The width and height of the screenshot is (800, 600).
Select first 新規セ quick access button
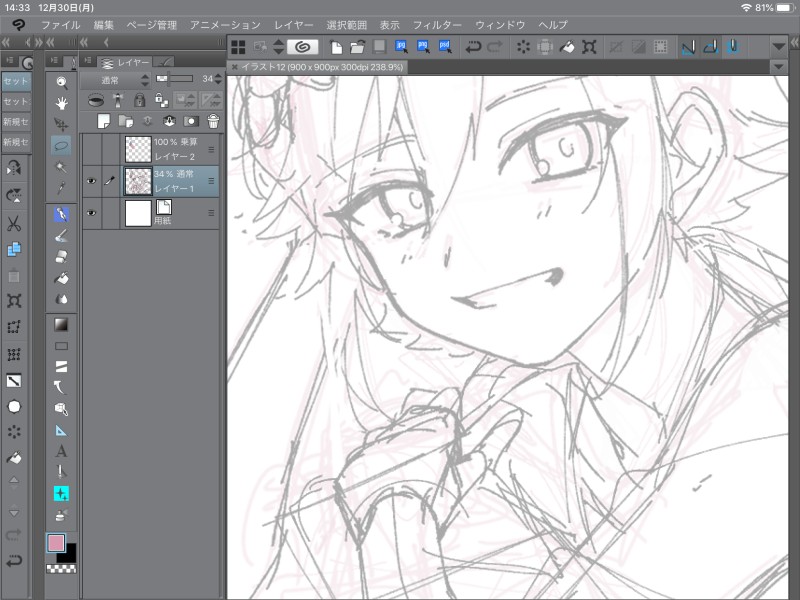tap(16, 121)
